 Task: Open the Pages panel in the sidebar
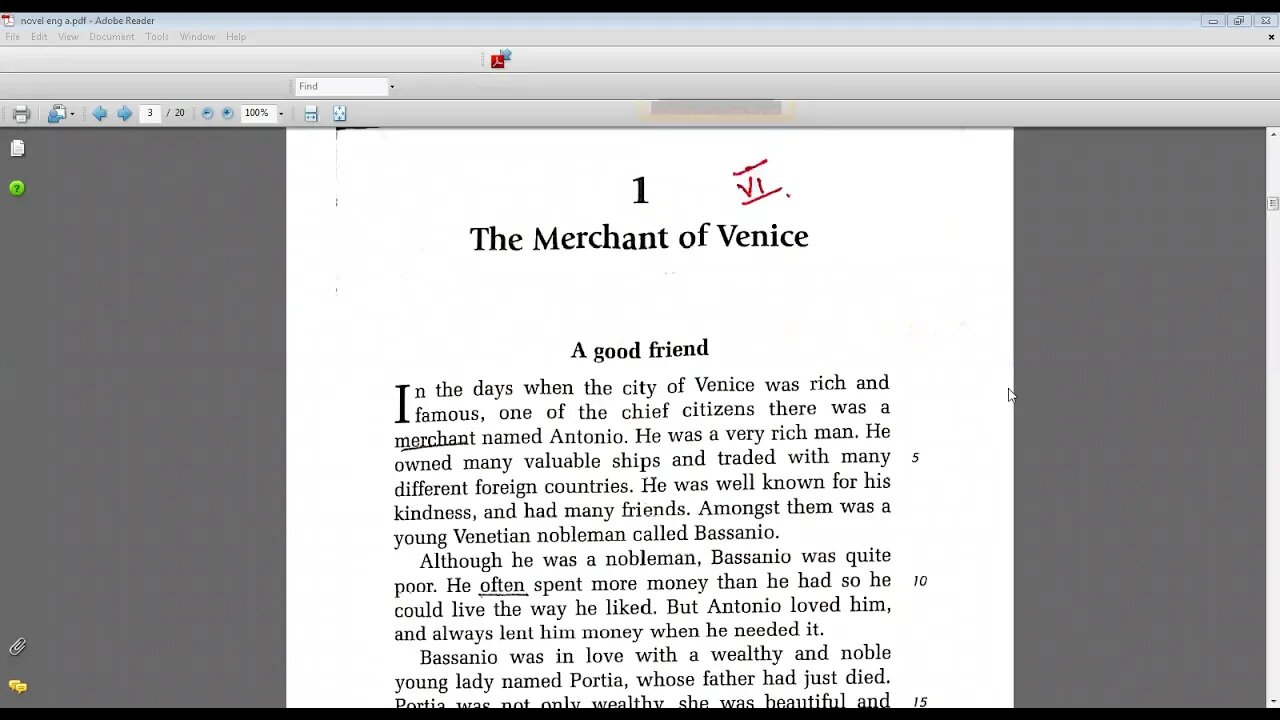(x=17, y=149)
